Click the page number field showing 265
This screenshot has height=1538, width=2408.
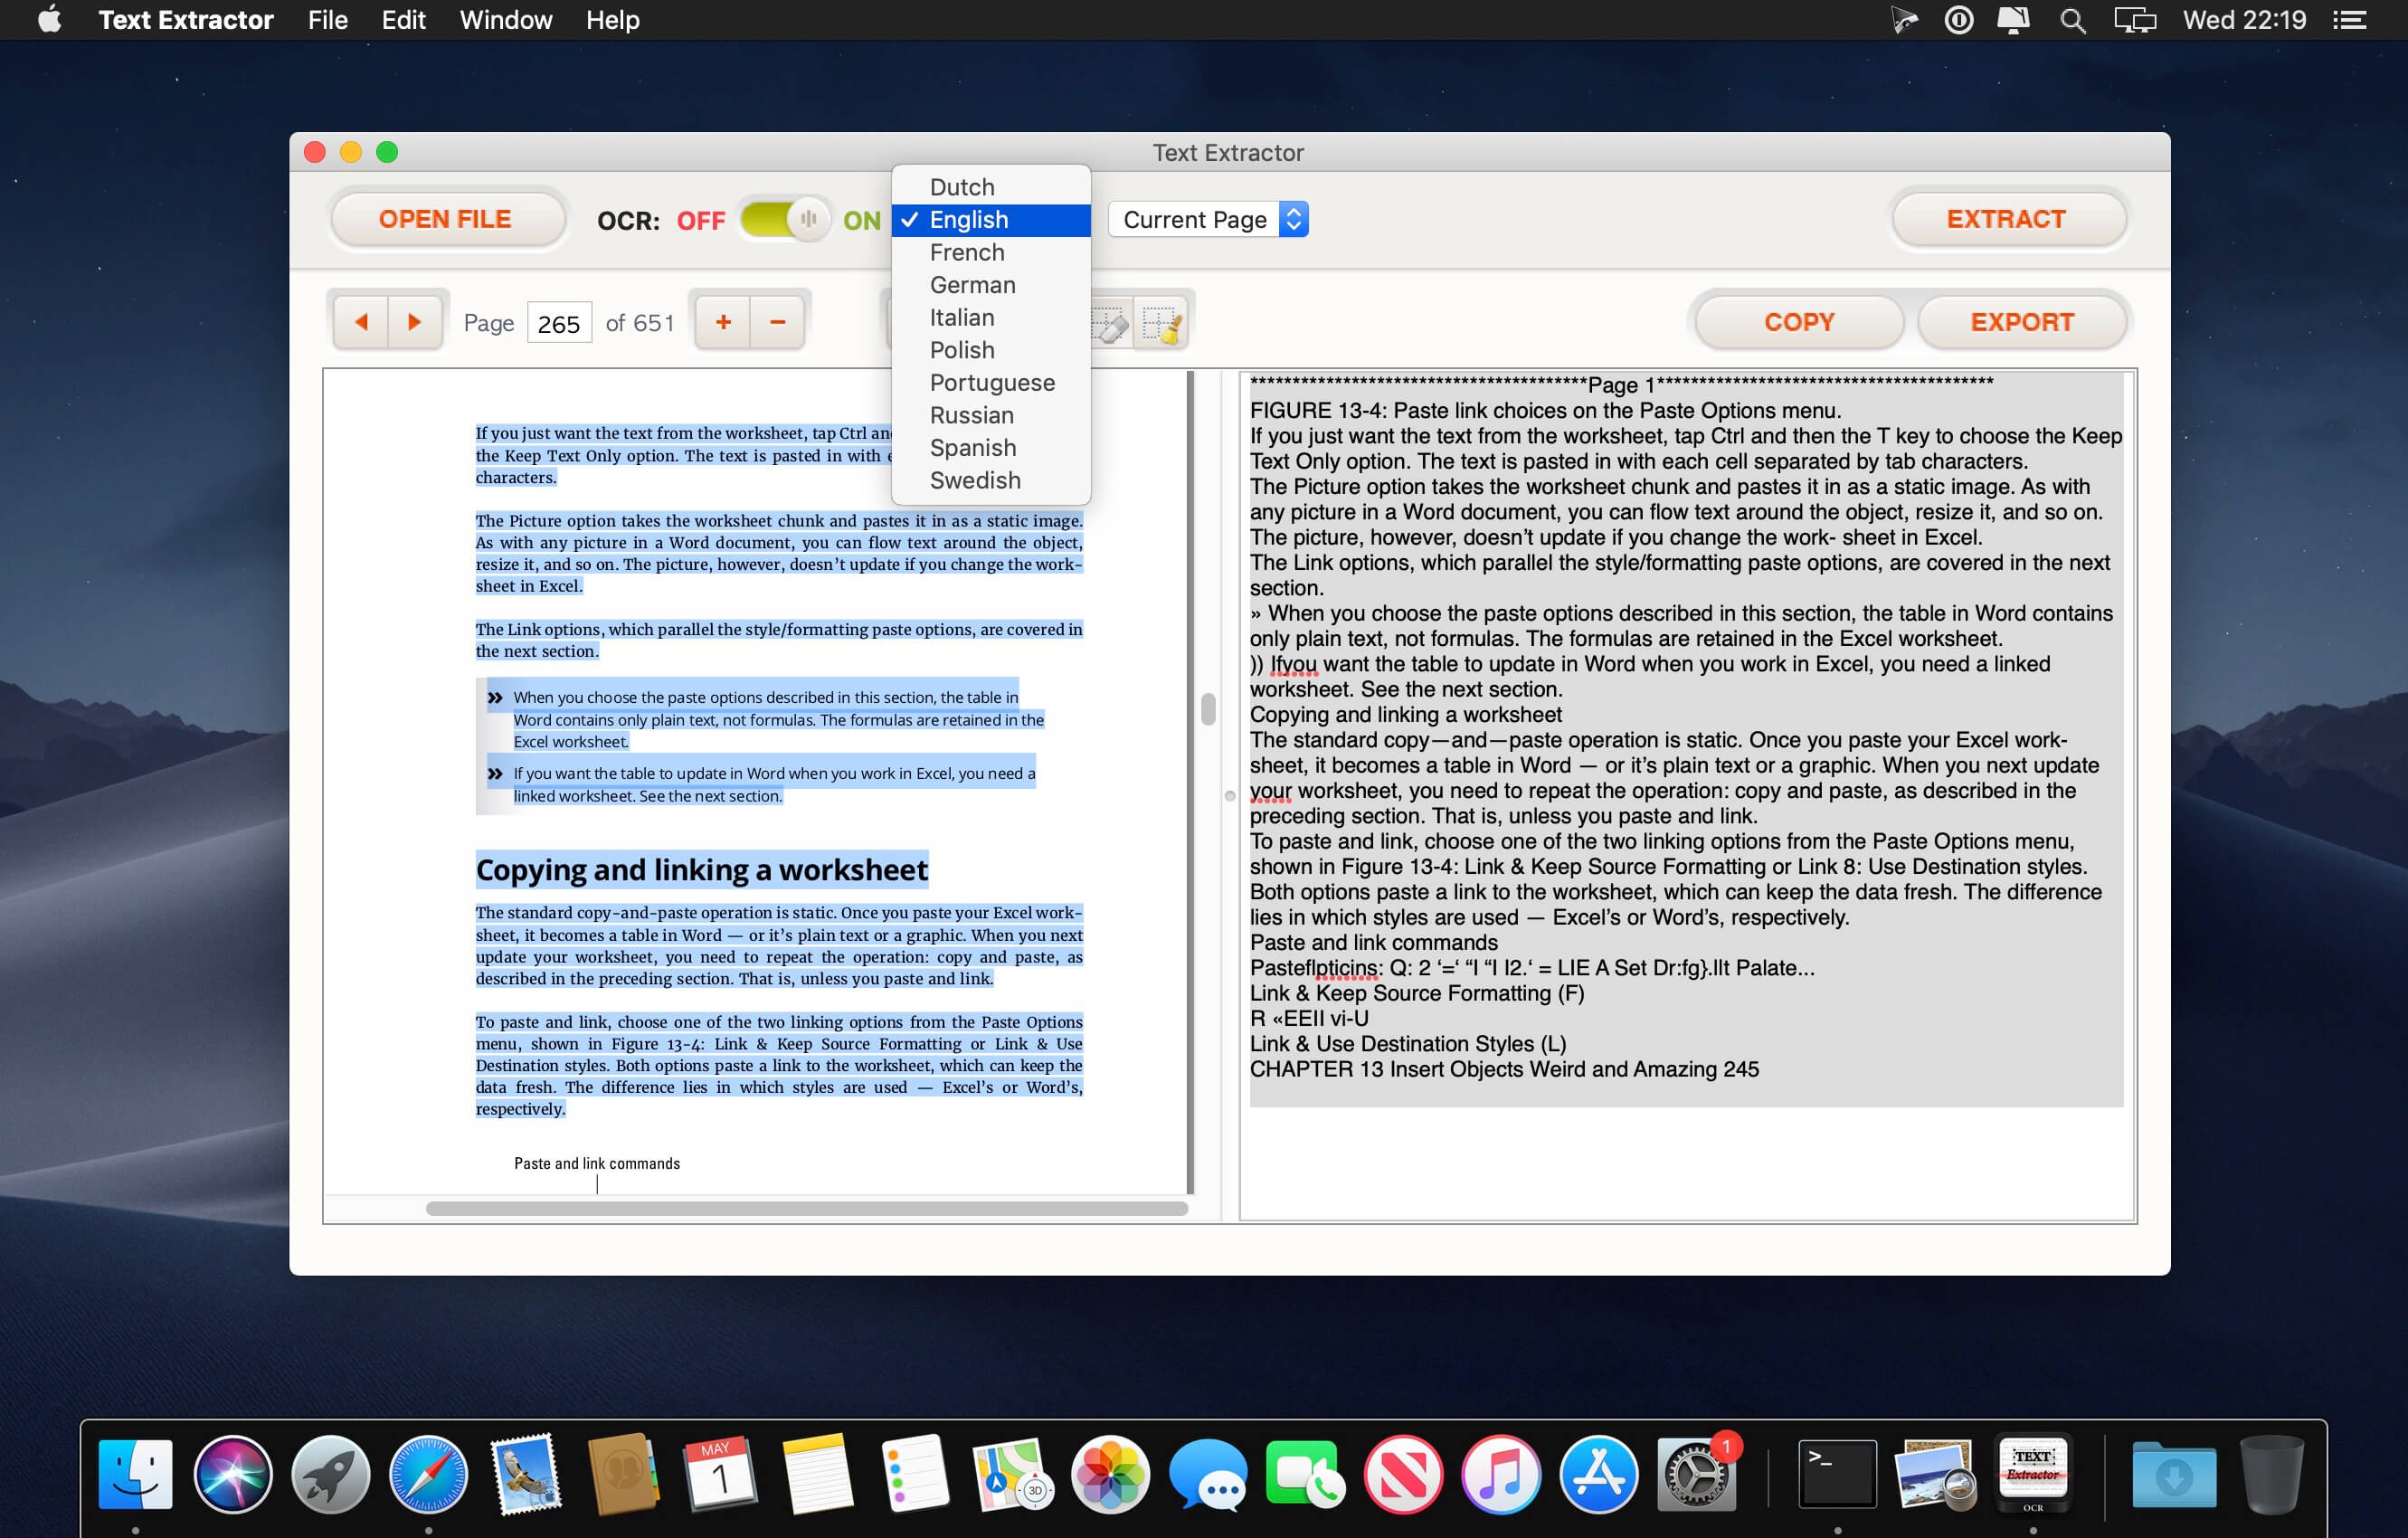(559, 323)
